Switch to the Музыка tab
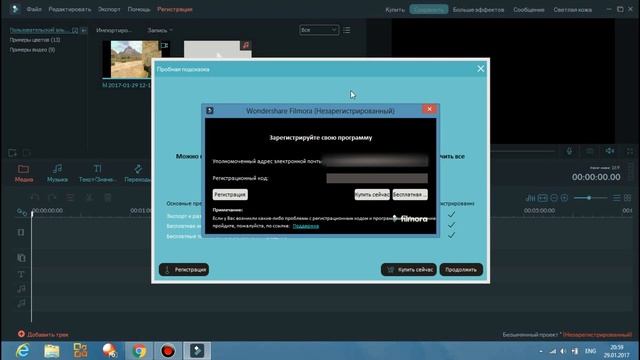 57,173
